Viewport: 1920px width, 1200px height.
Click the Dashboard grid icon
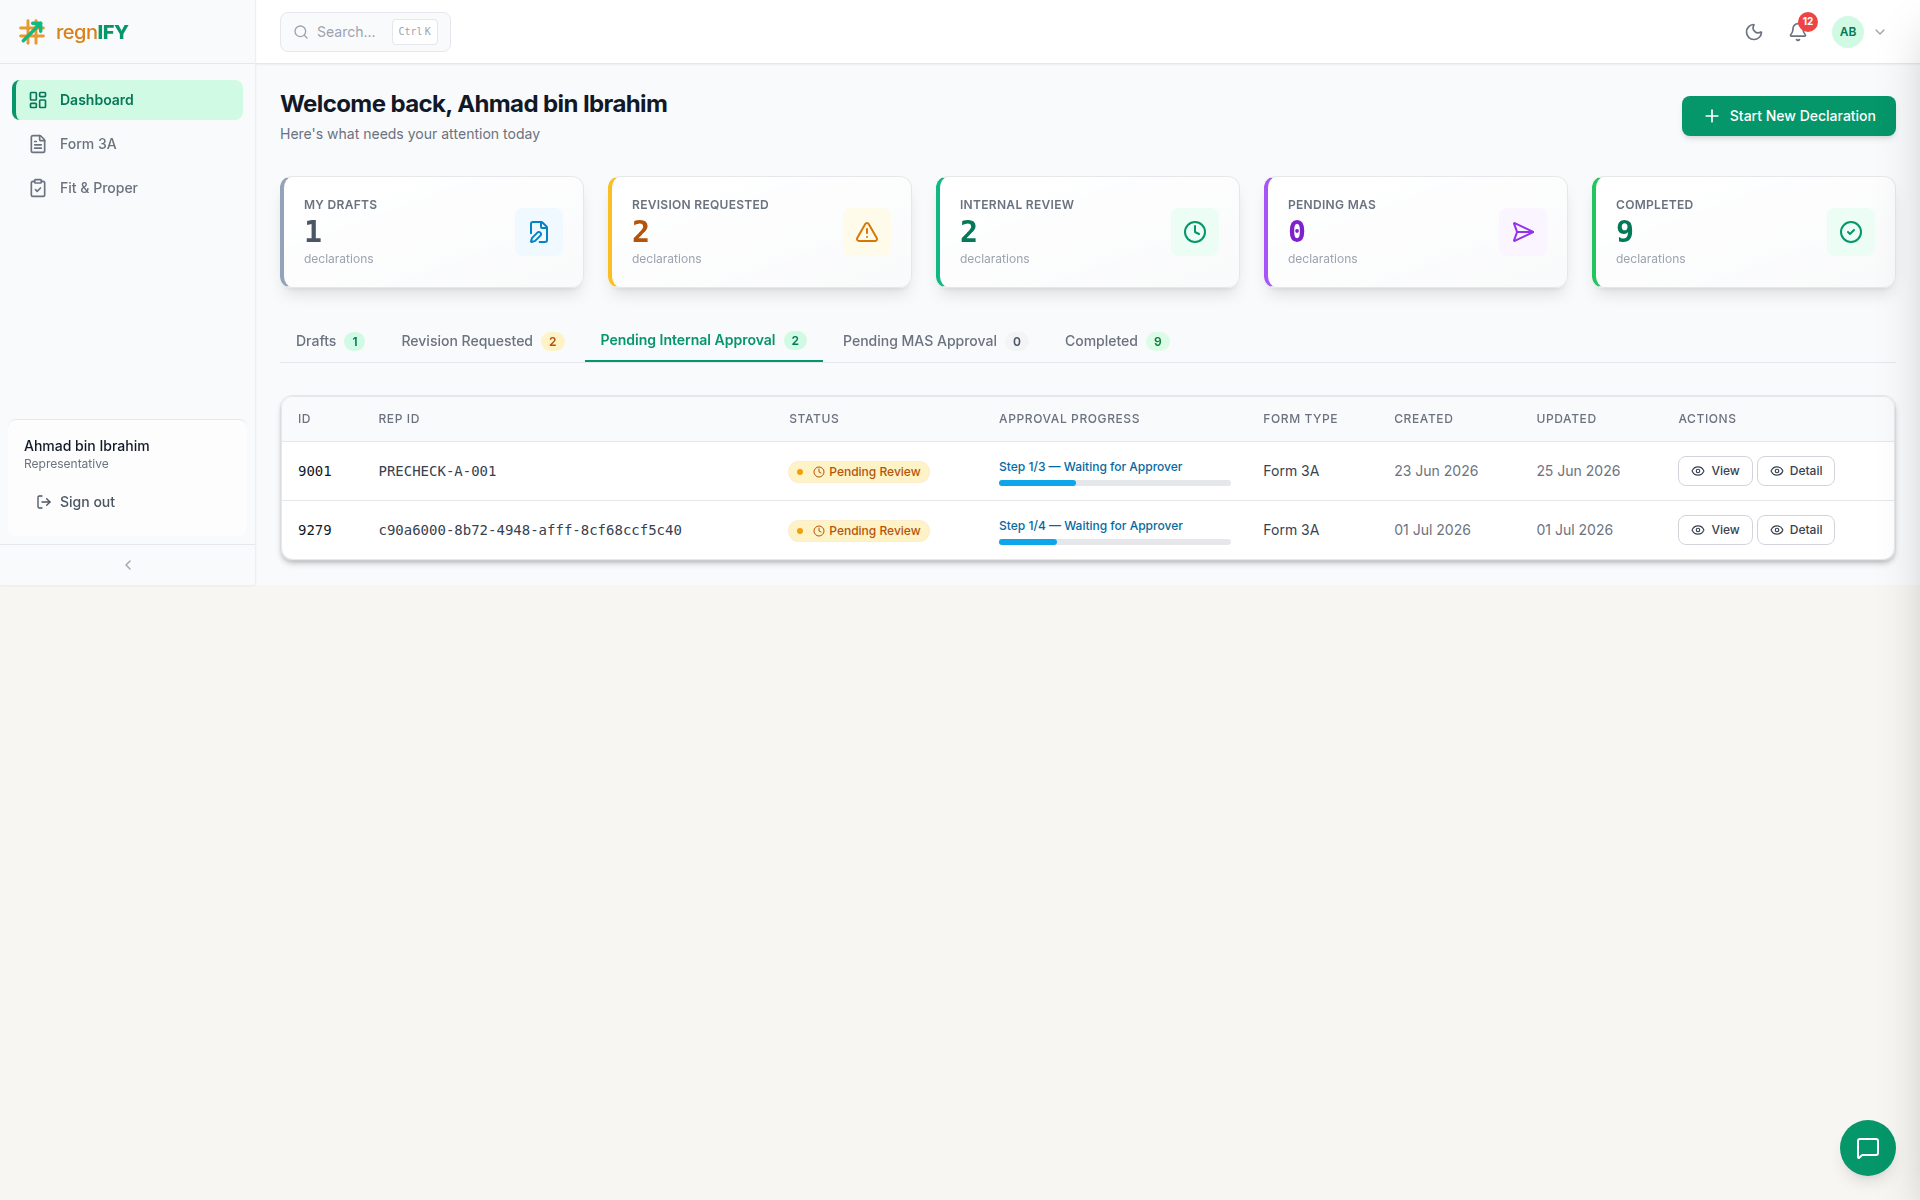[38, 100]
